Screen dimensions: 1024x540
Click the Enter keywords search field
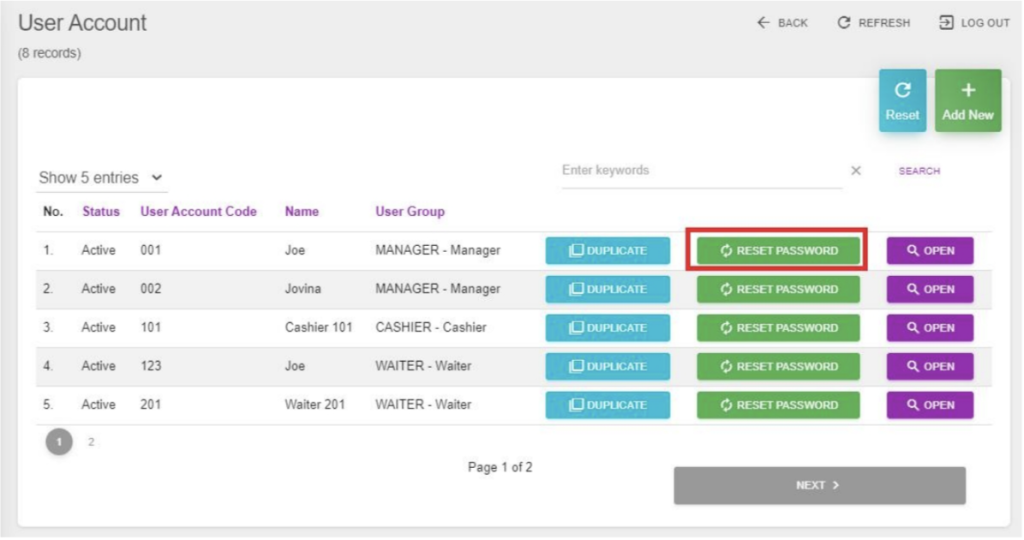click(x=700, y=171)
